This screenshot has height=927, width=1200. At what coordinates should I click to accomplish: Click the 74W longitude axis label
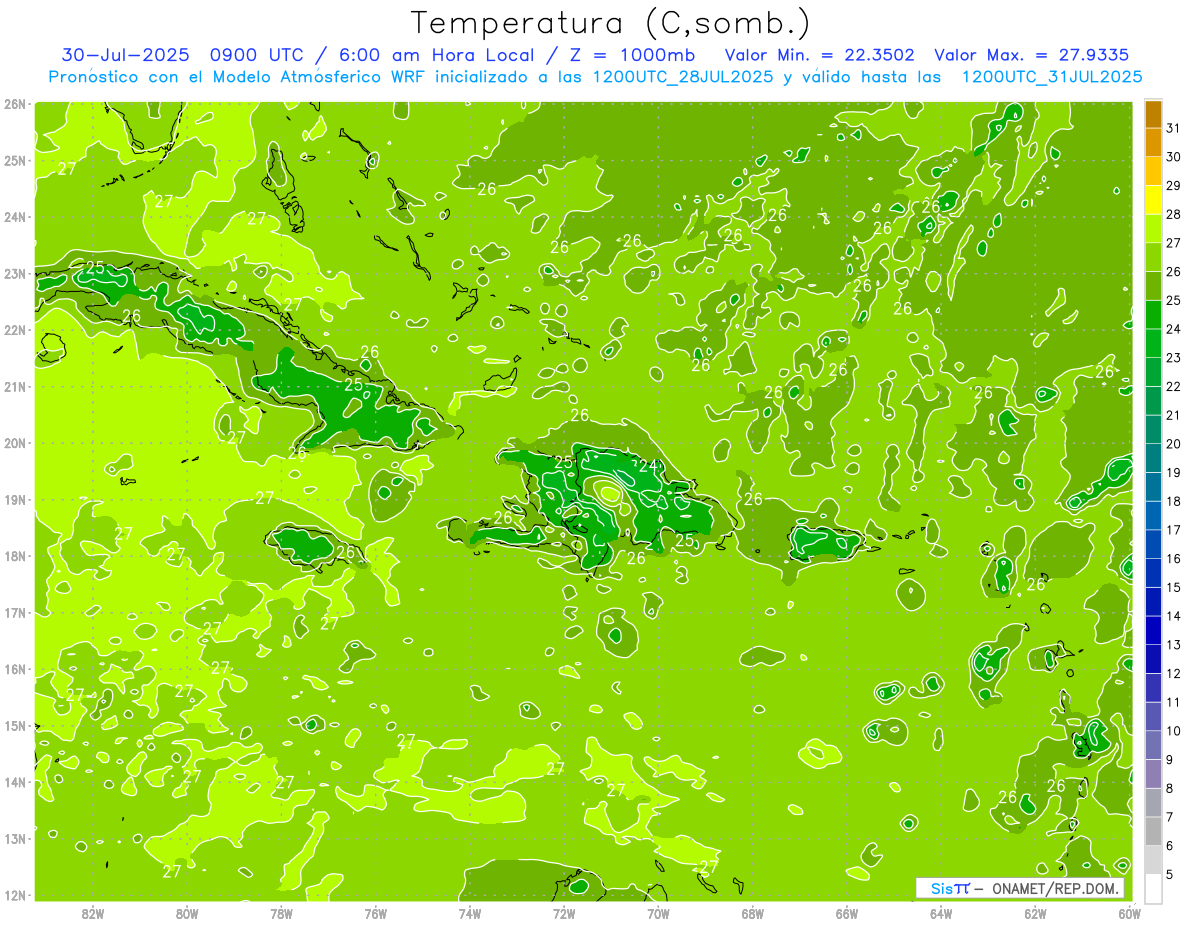coord(469,912)
